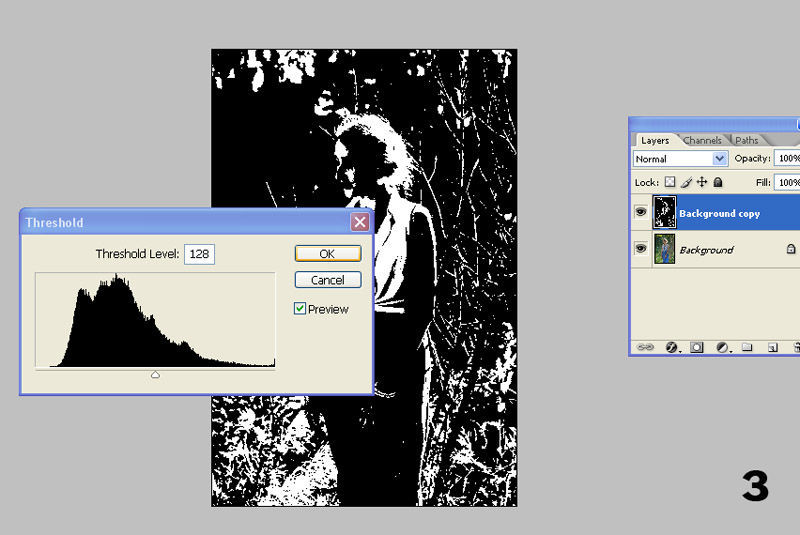Screen dimensions: 800x535
Task: Hide the Background copy layer
Action: tap(640, 213)
